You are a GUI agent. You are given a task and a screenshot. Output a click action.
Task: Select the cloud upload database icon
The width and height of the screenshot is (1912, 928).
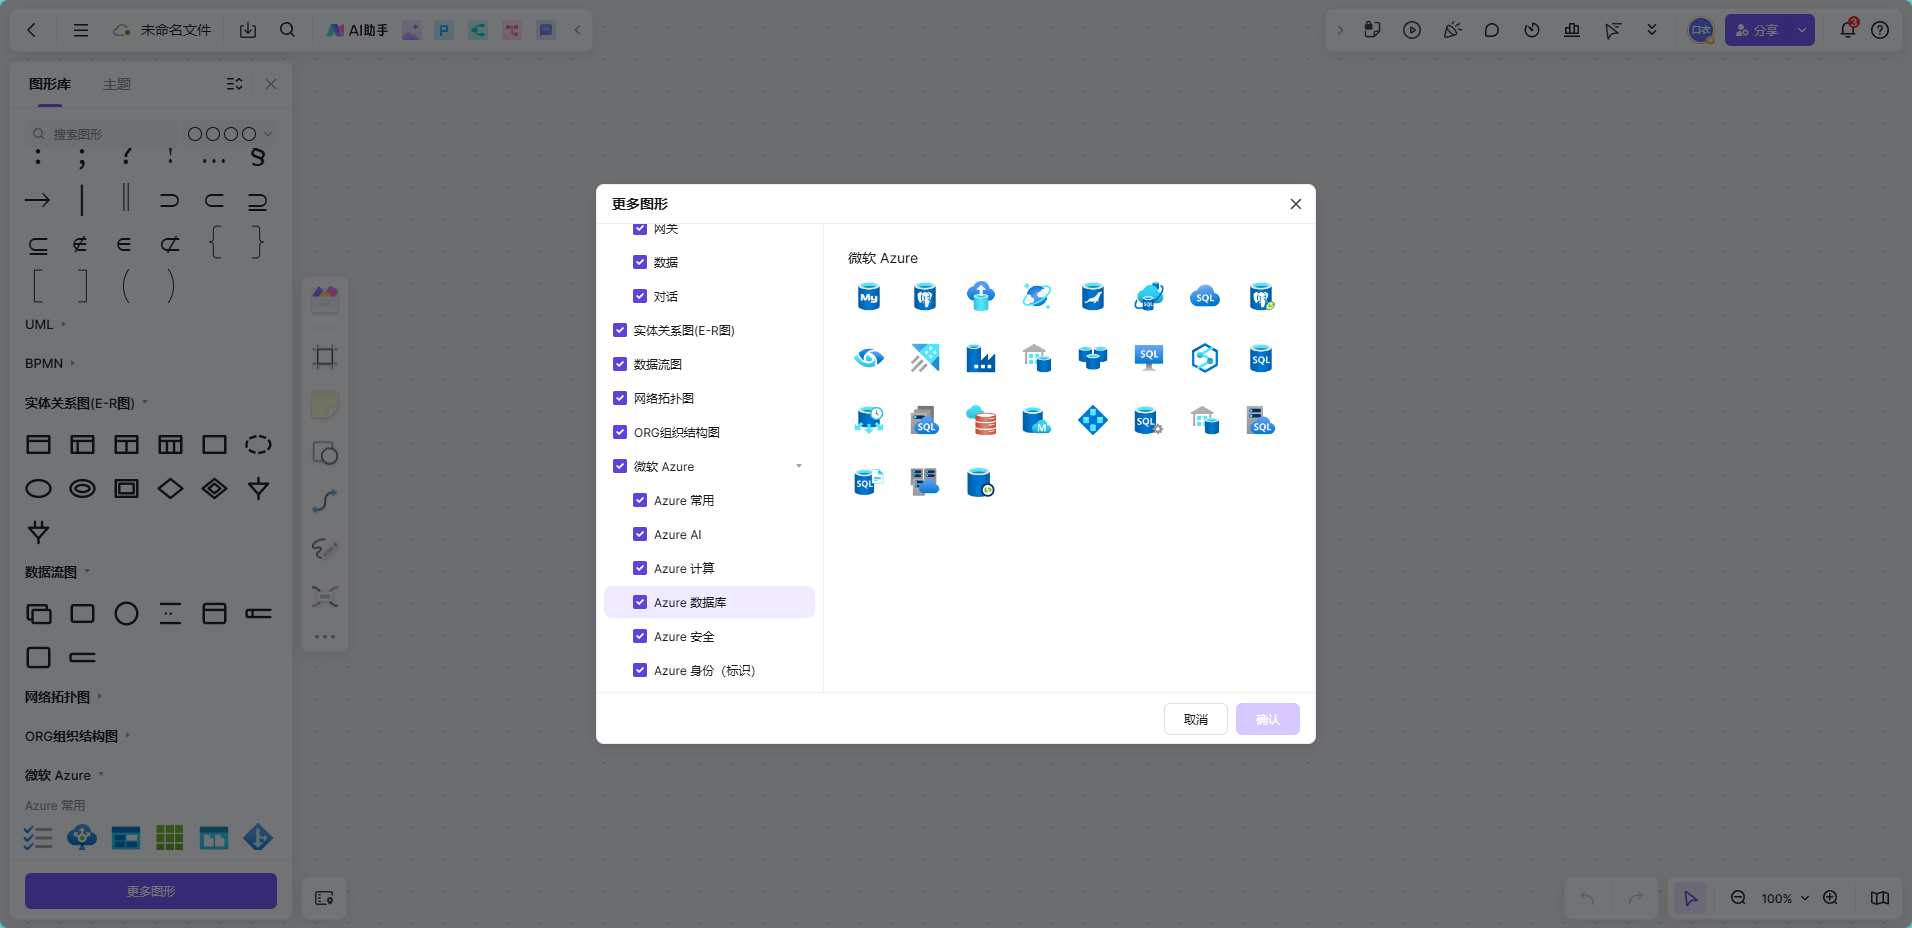(980, 296)
